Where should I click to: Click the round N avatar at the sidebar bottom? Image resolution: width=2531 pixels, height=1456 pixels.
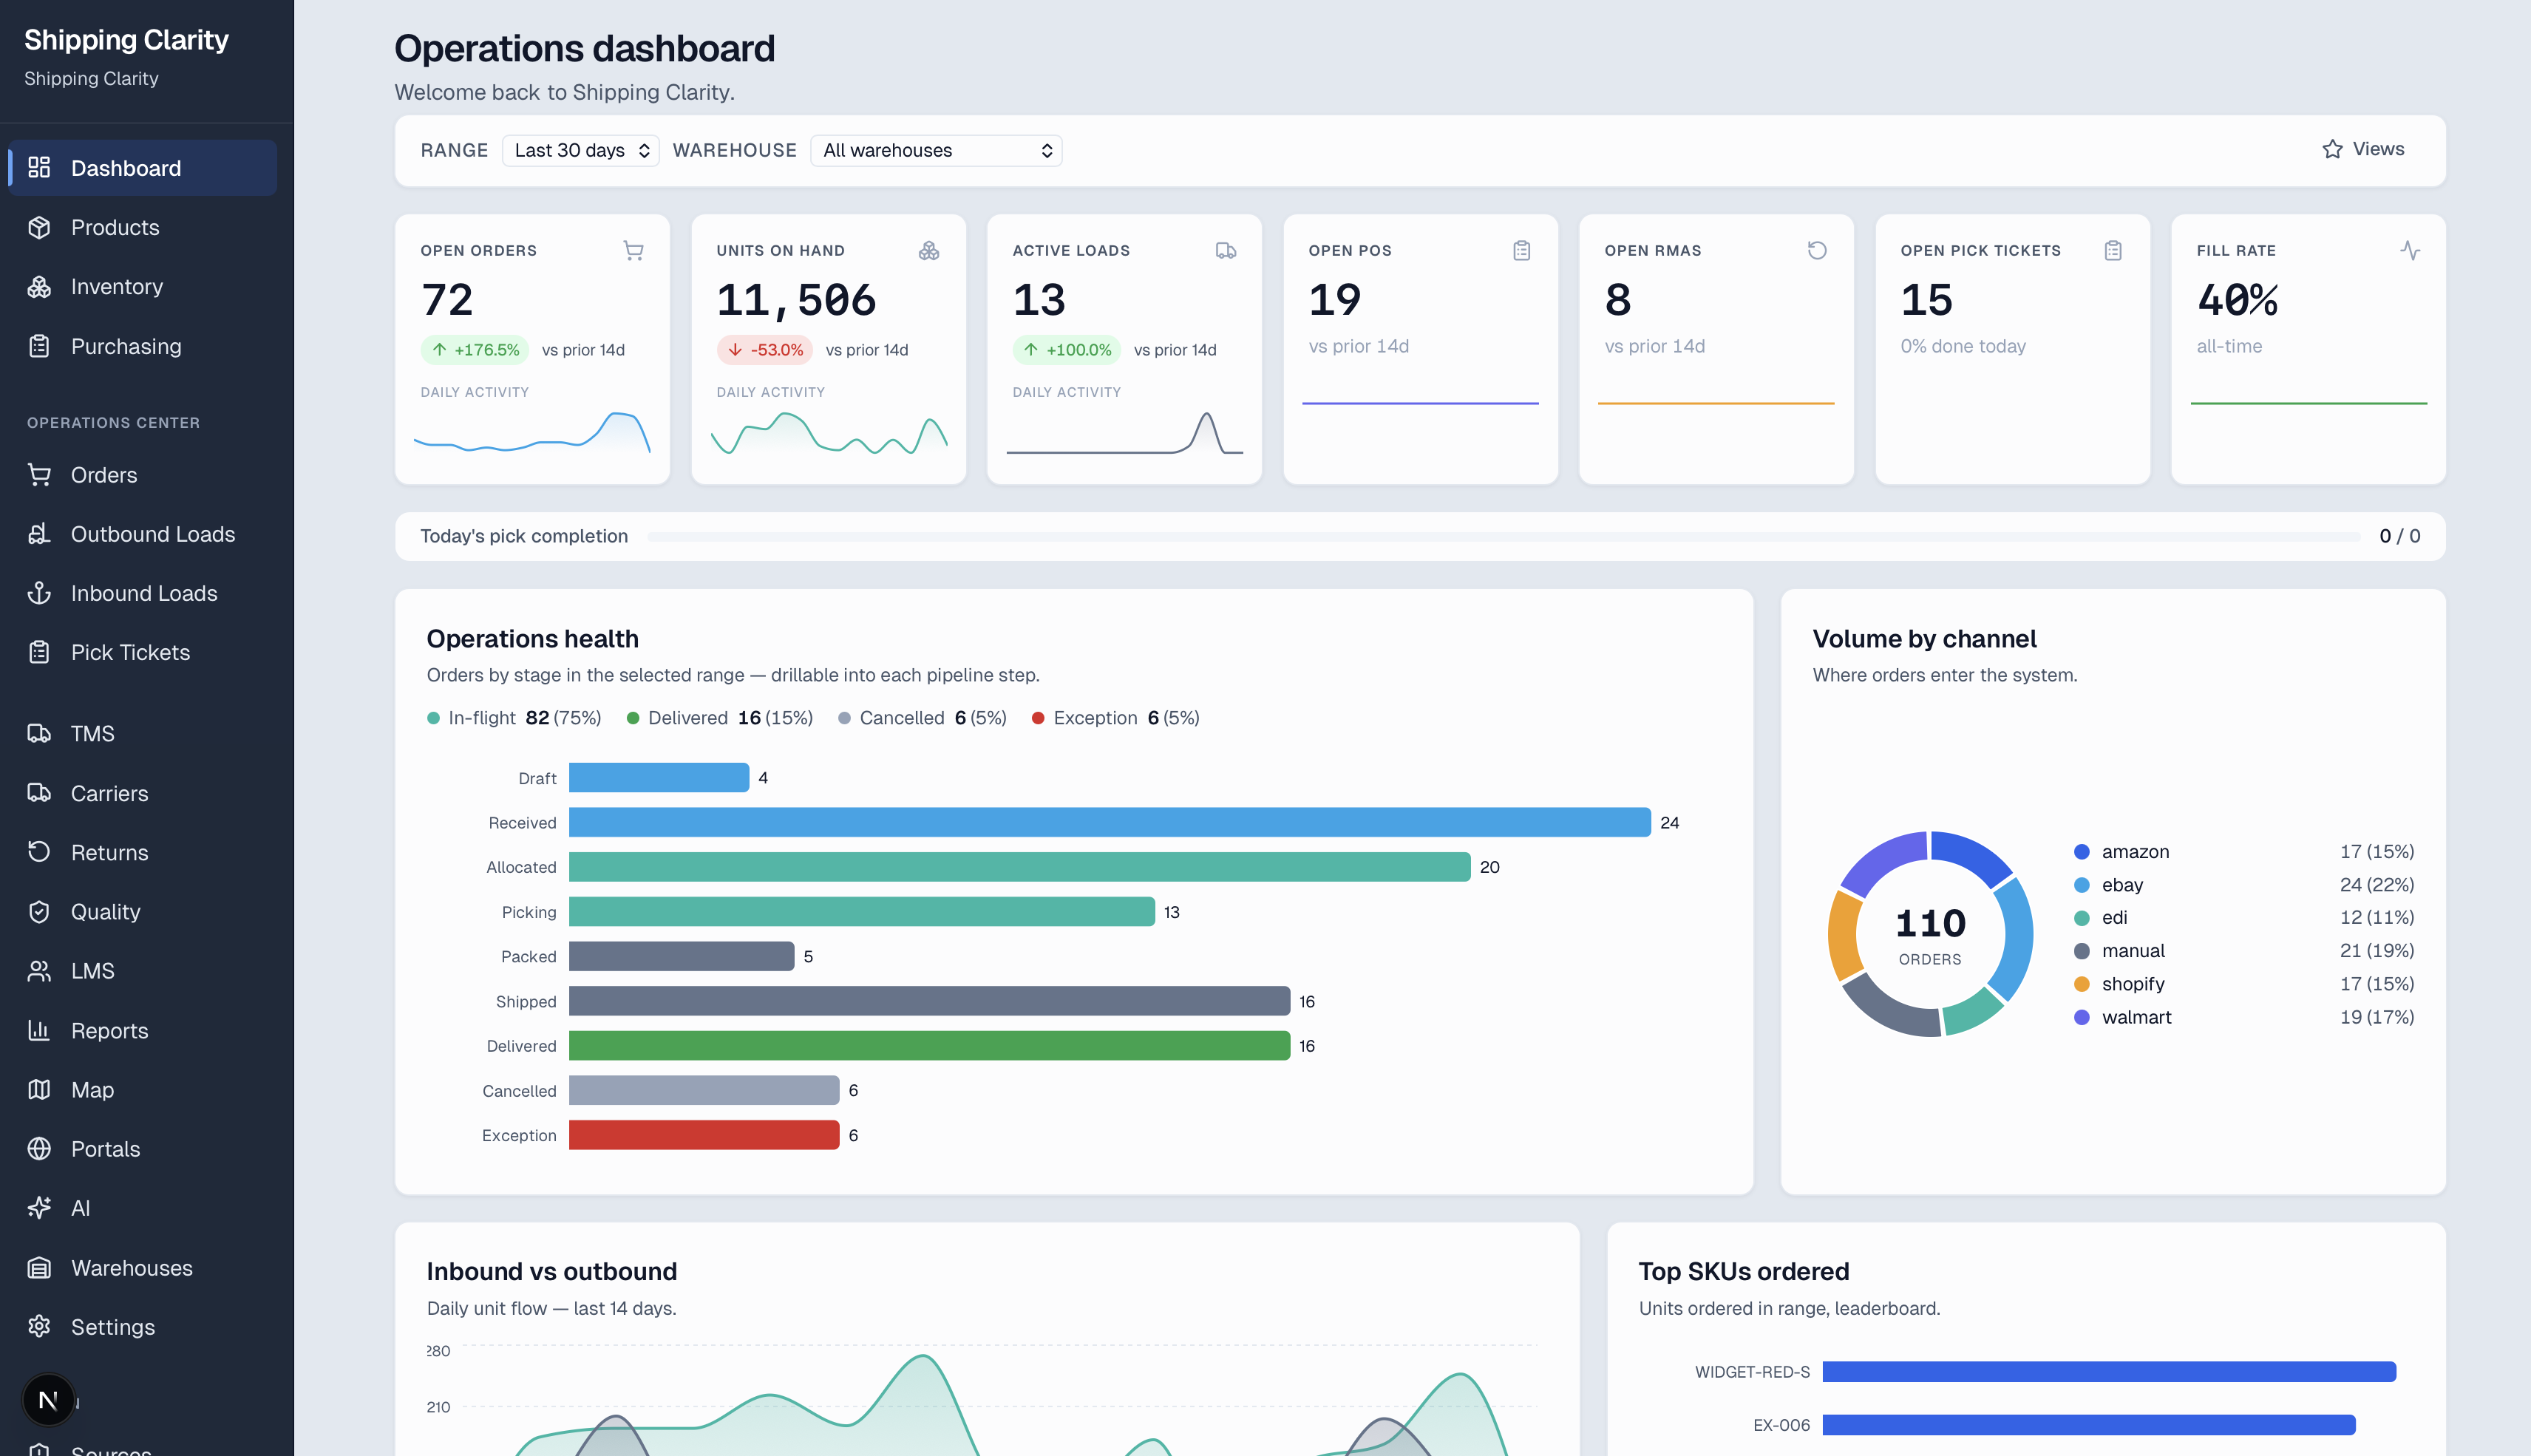click(48, 1400)
